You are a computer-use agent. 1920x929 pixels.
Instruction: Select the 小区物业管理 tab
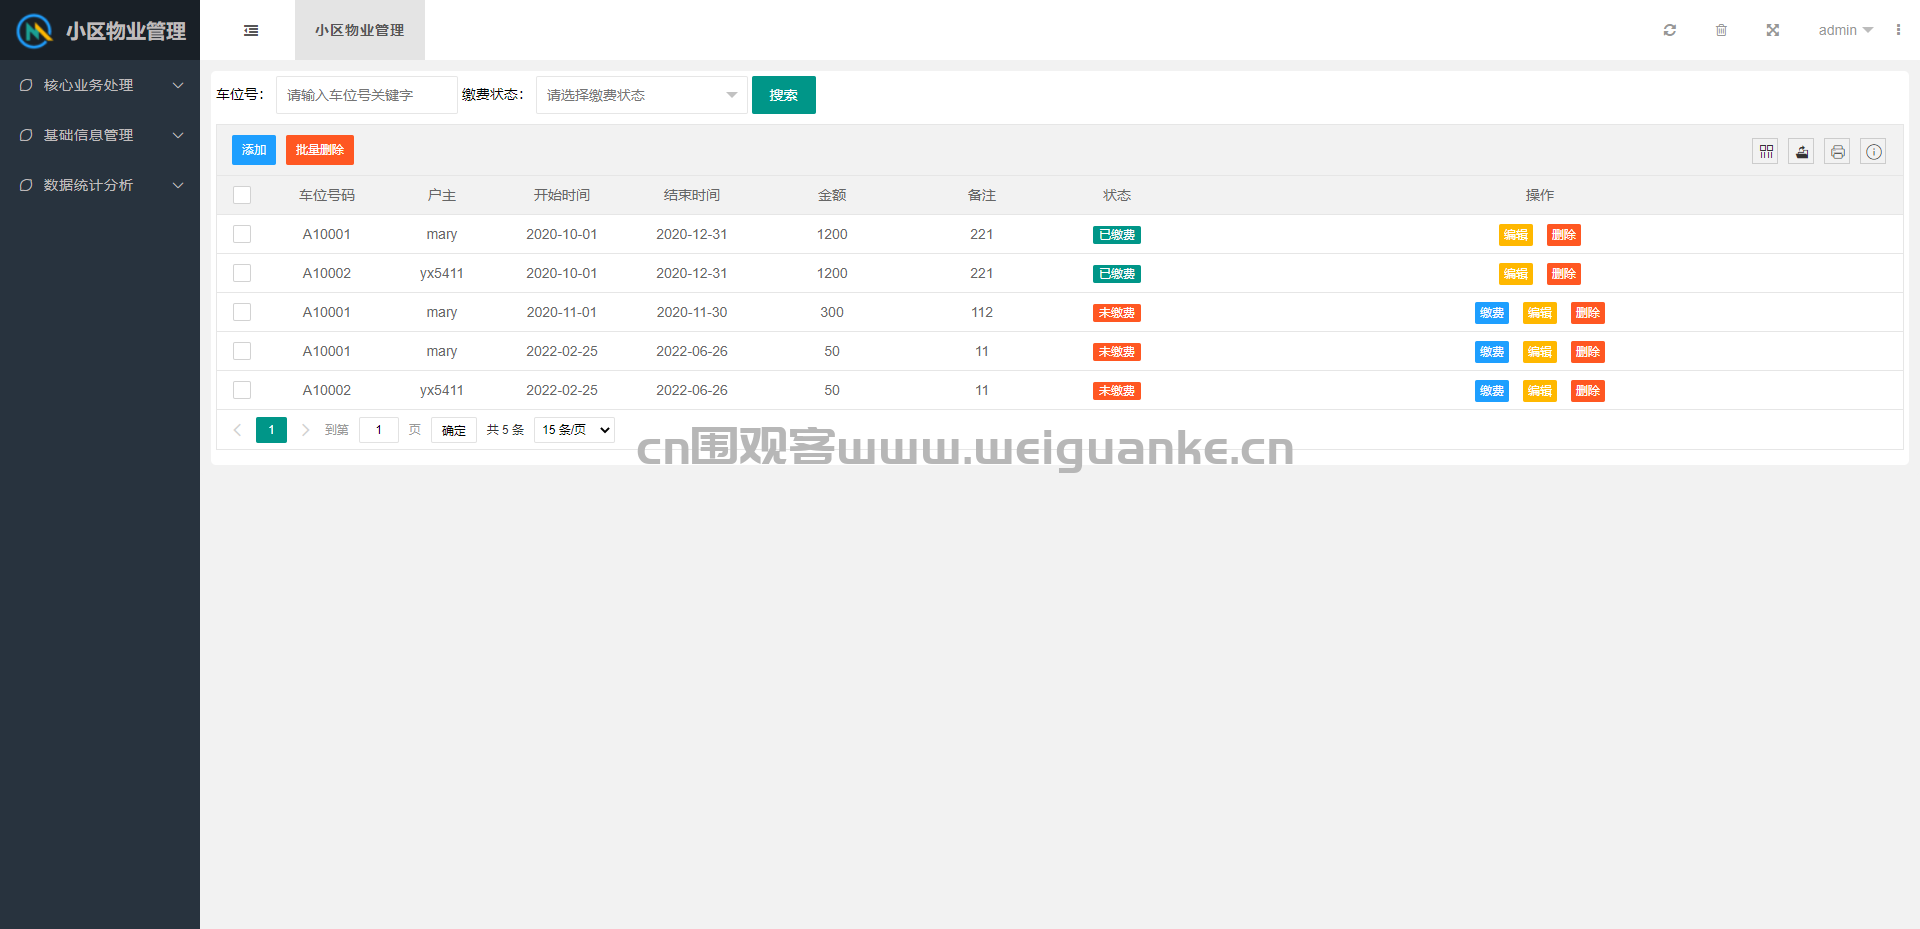(x=360, y=30)
